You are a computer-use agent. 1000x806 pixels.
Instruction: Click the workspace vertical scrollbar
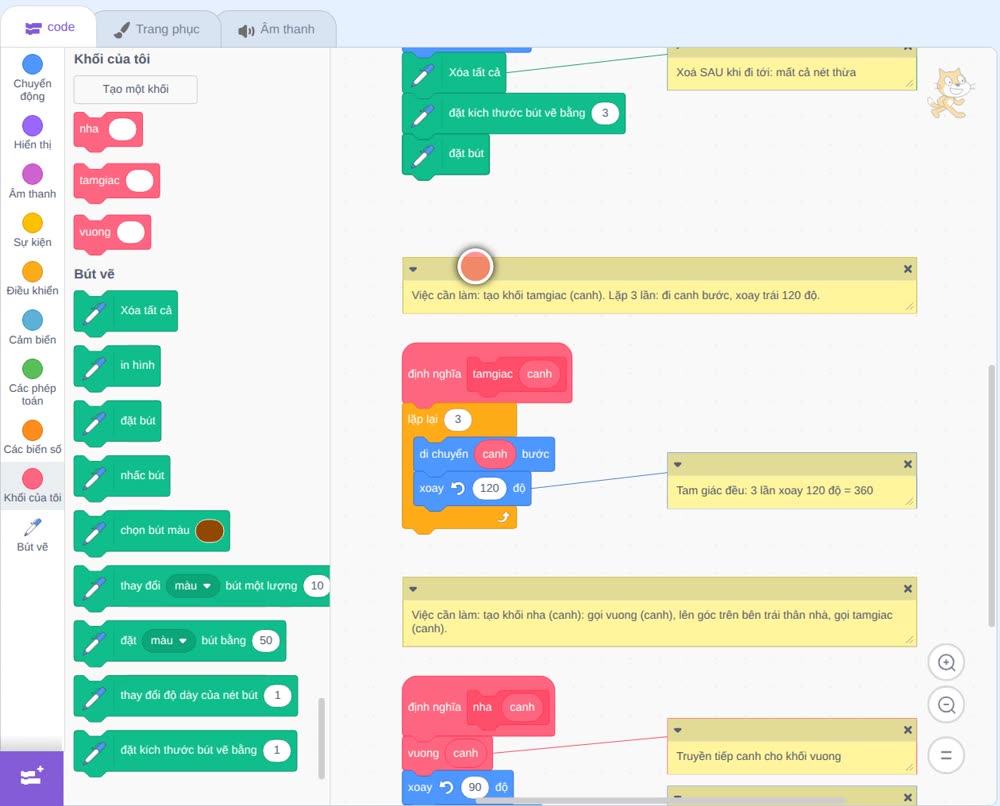point(990,496)
